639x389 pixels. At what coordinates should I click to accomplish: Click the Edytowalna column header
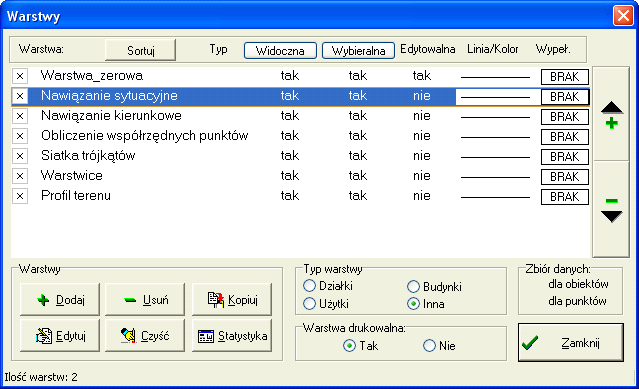pyautogui.click(x=427, y=49)
